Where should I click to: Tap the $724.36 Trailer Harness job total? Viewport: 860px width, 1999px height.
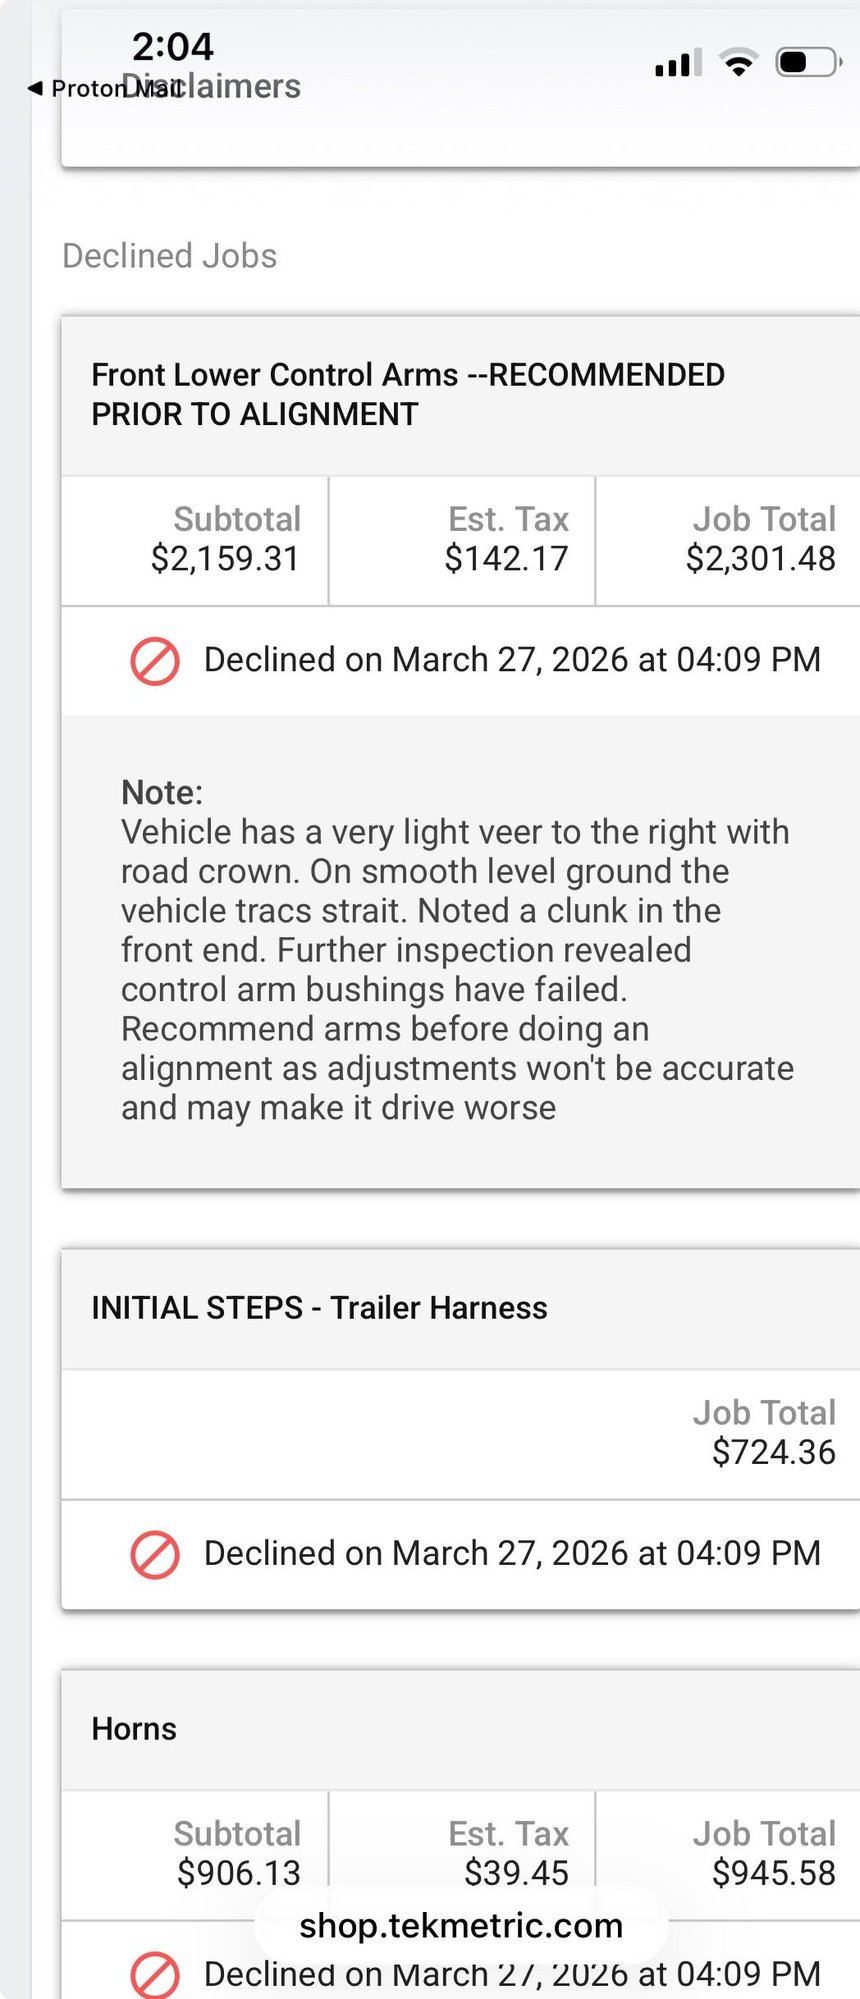pos(773,1452)
